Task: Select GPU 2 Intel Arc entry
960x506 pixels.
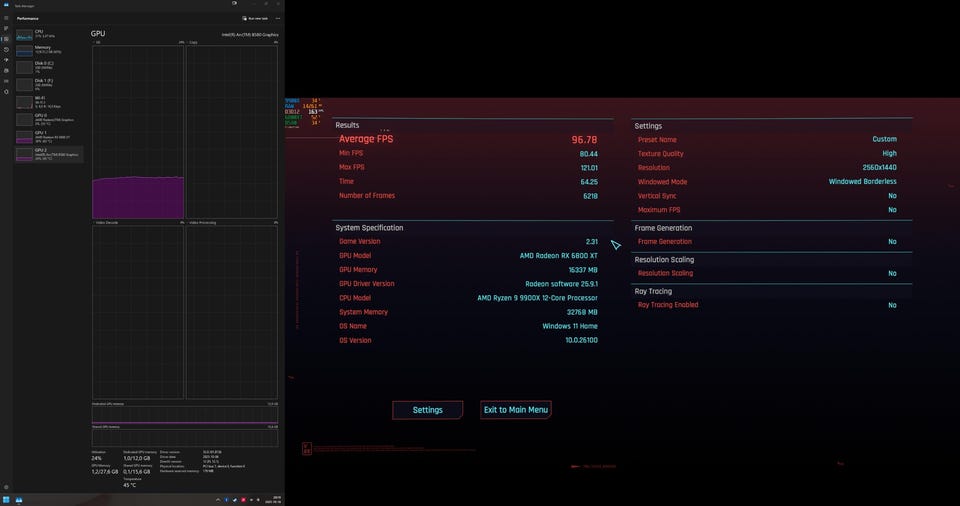Action: point(49,154)
